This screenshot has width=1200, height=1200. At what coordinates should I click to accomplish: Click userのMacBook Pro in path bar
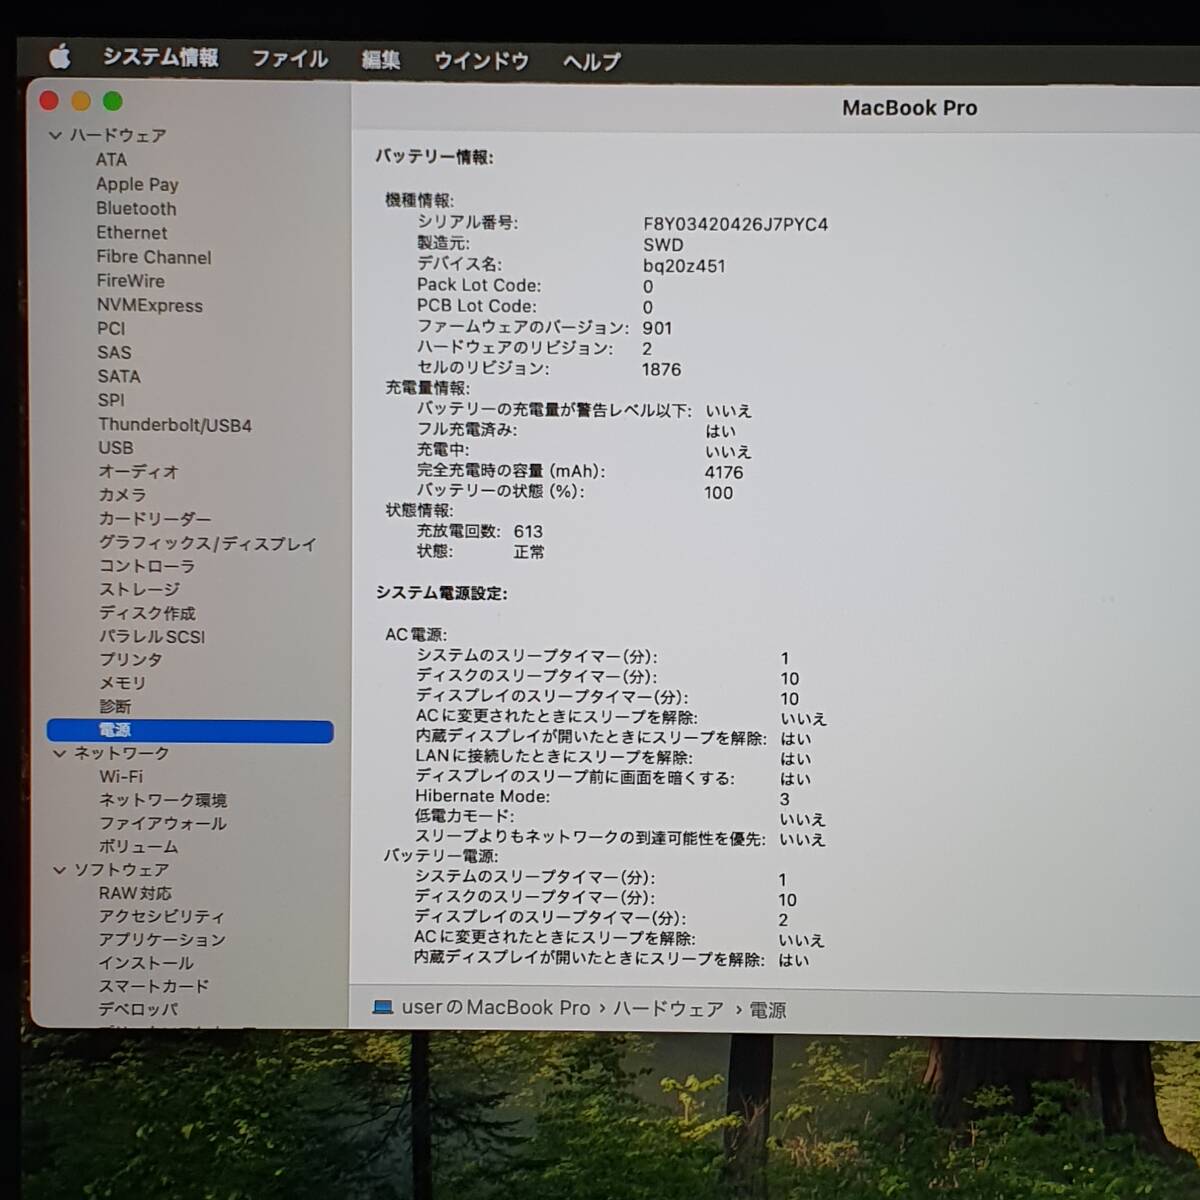[496, 1008]
